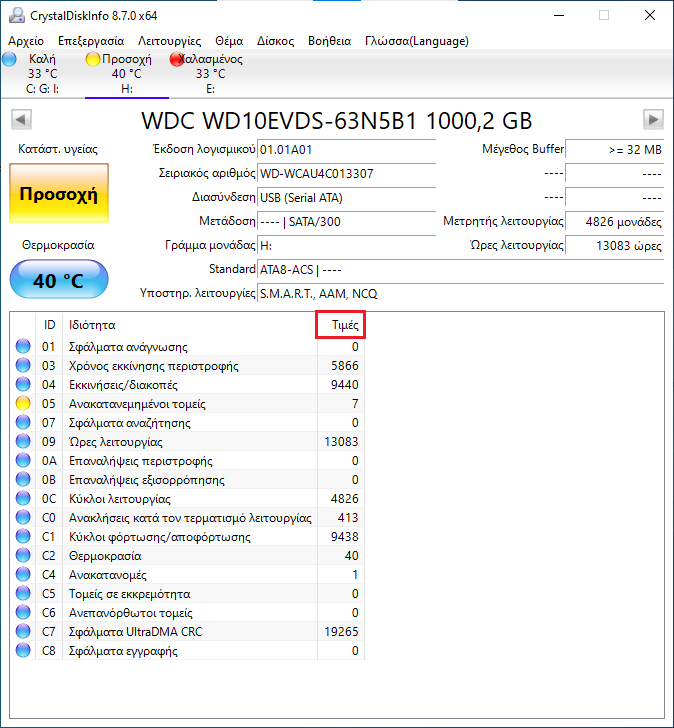Click the value 413 in row C0
674x728 pixels.
tap(348, 518)
